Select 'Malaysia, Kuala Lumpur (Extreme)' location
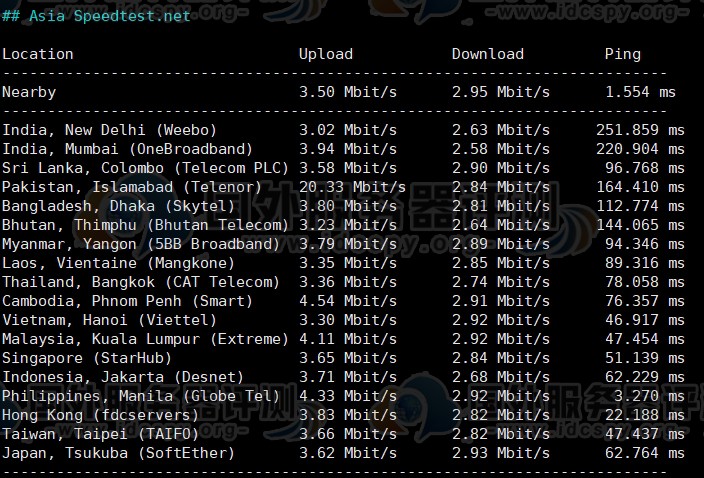 (145, 339)
